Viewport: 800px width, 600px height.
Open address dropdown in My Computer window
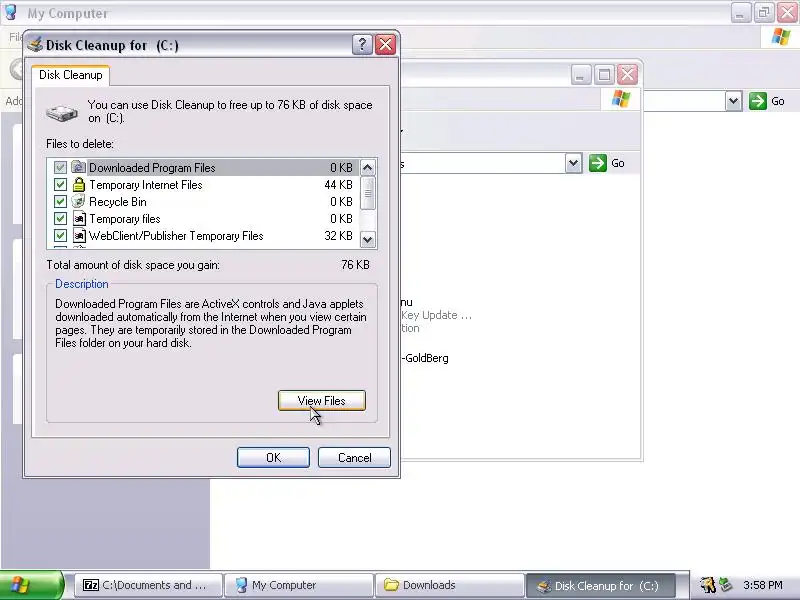(733, 101)
